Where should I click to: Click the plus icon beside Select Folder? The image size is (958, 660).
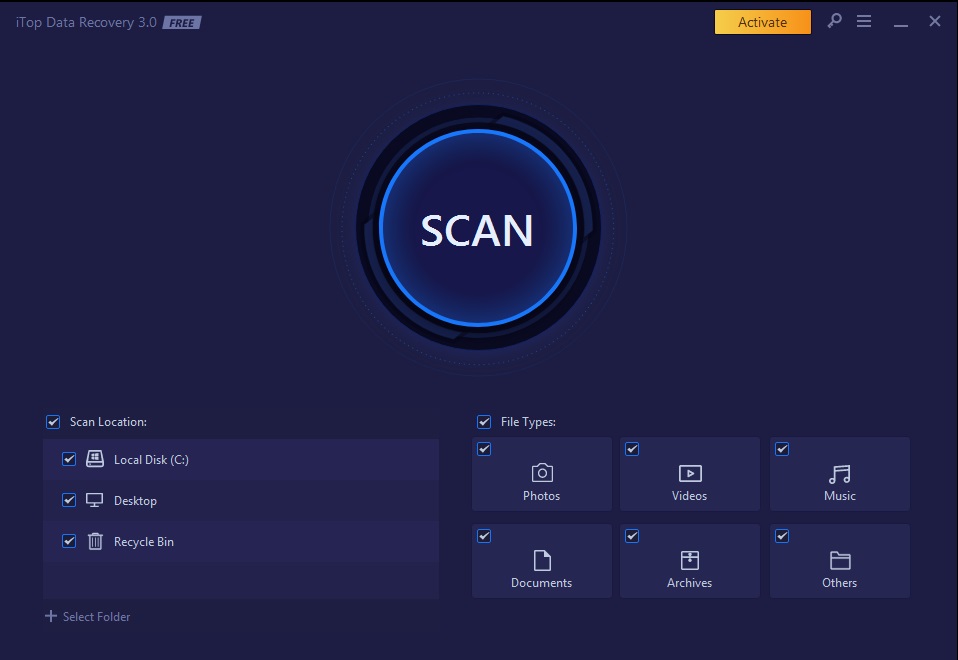click(x=51, y=616)
